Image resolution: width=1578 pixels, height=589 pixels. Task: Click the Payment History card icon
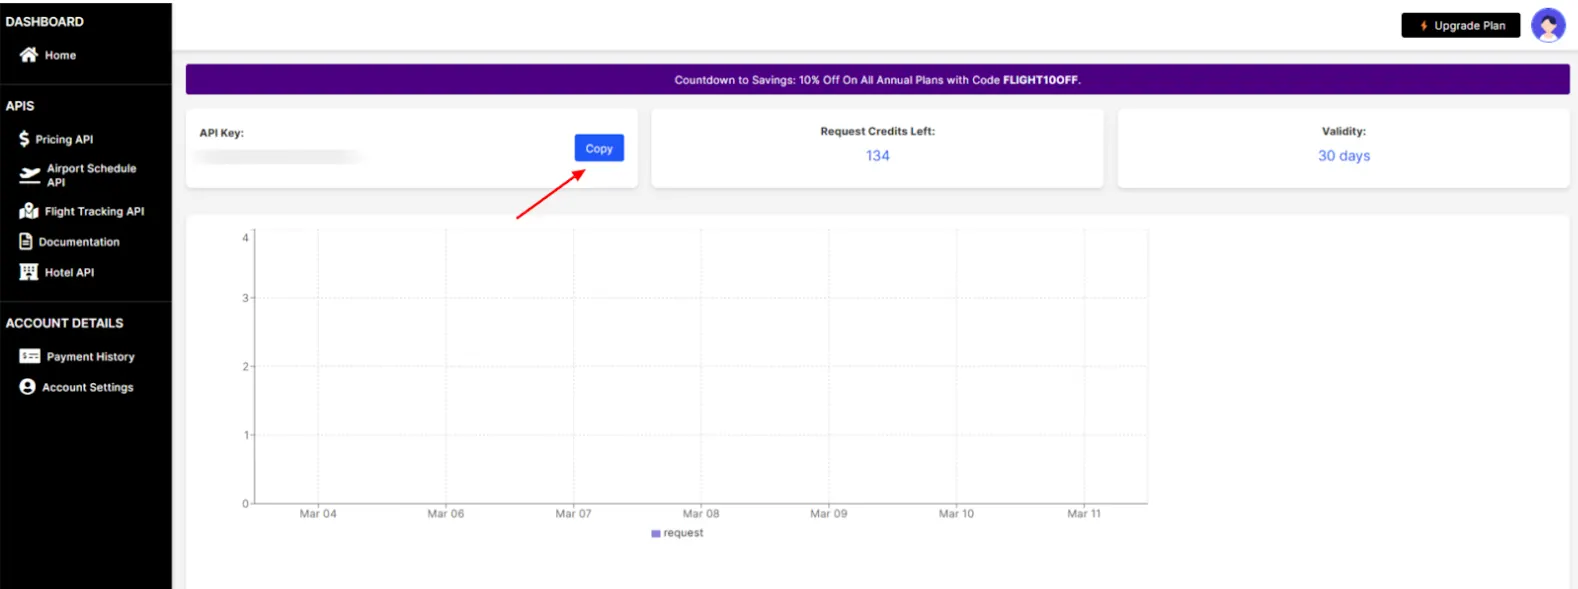(30, 356)
